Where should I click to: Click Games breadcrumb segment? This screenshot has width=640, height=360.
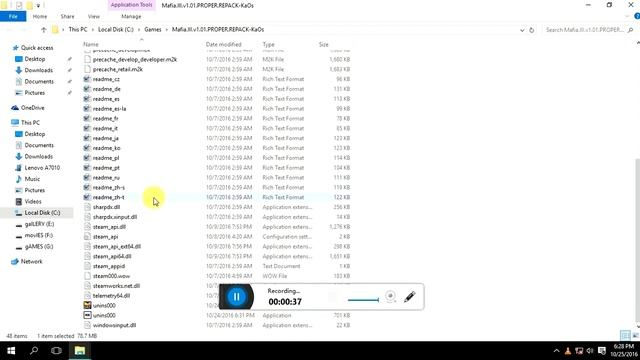click(x=153, y=29)
